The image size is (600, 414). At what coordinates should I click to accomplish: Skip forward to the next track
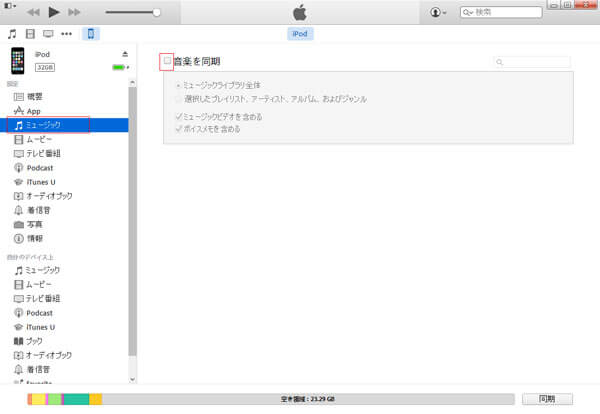[x=74, y=12]
